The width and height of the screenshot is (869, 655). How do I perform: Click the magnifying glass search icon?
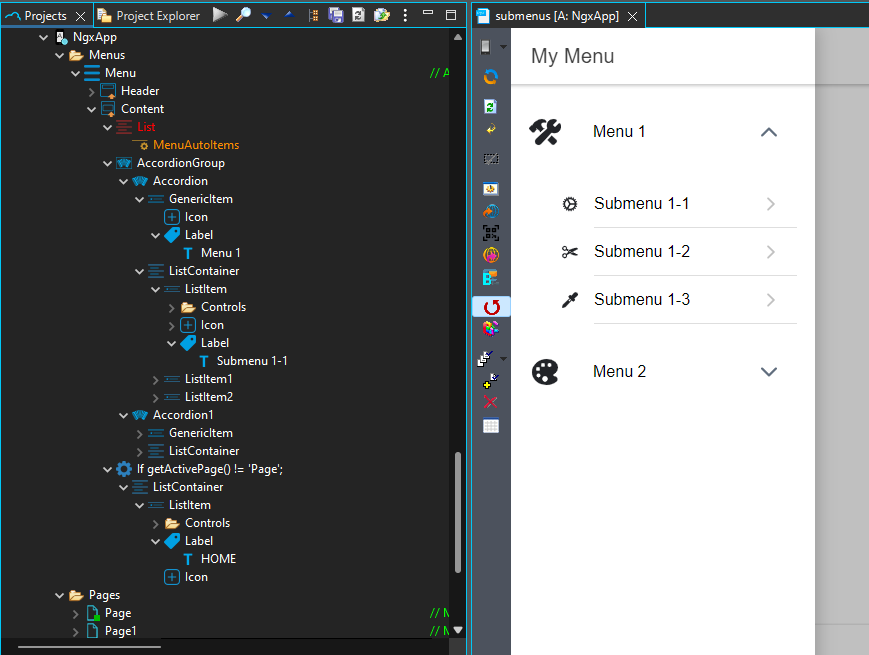243,15
